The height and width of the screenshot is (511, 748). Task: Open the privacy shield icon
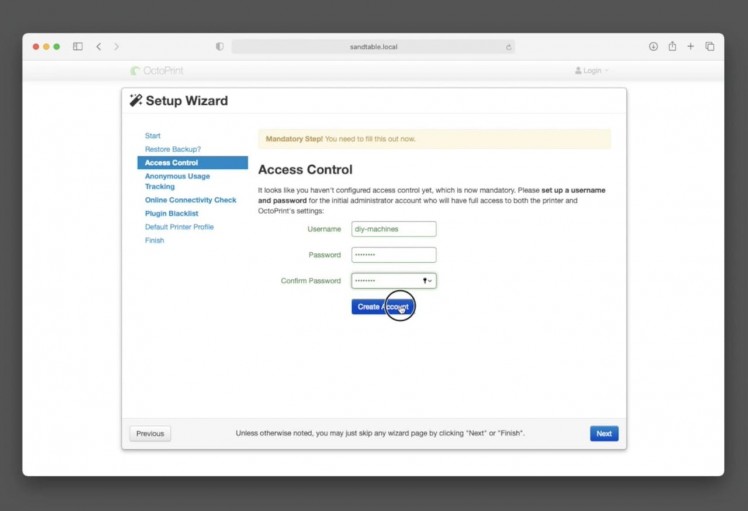click(x=219, y=46)
